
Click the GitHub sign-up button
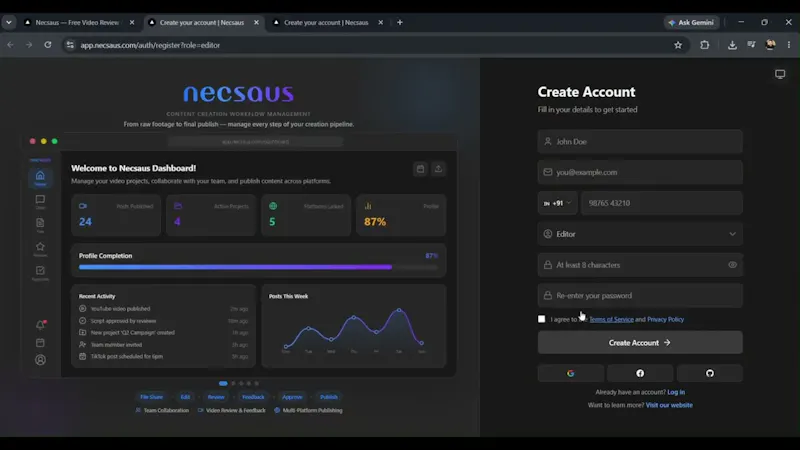[x=710, y=373]
